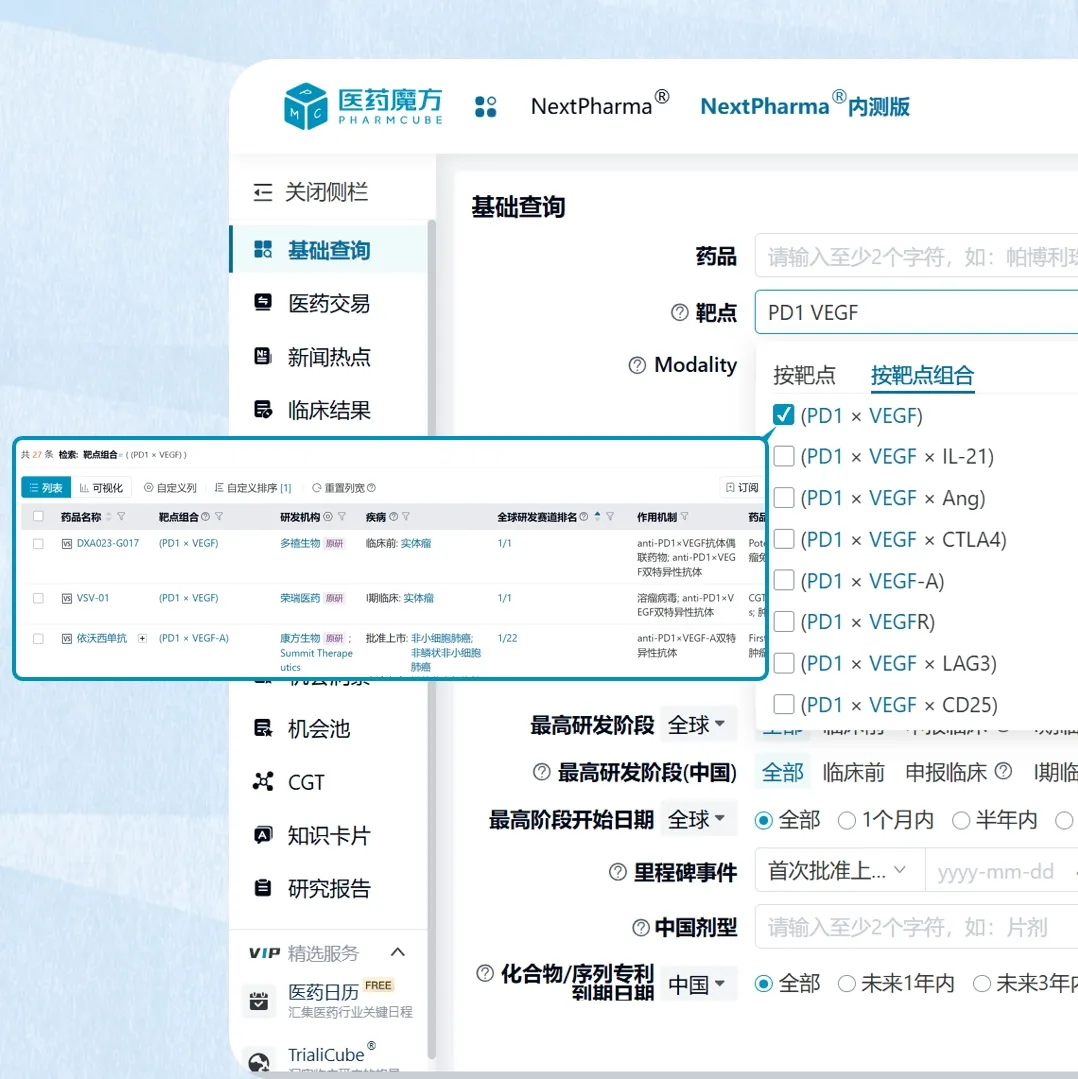Check the (PD1 × VEGF × CTLA4) option

pos(784,539)
